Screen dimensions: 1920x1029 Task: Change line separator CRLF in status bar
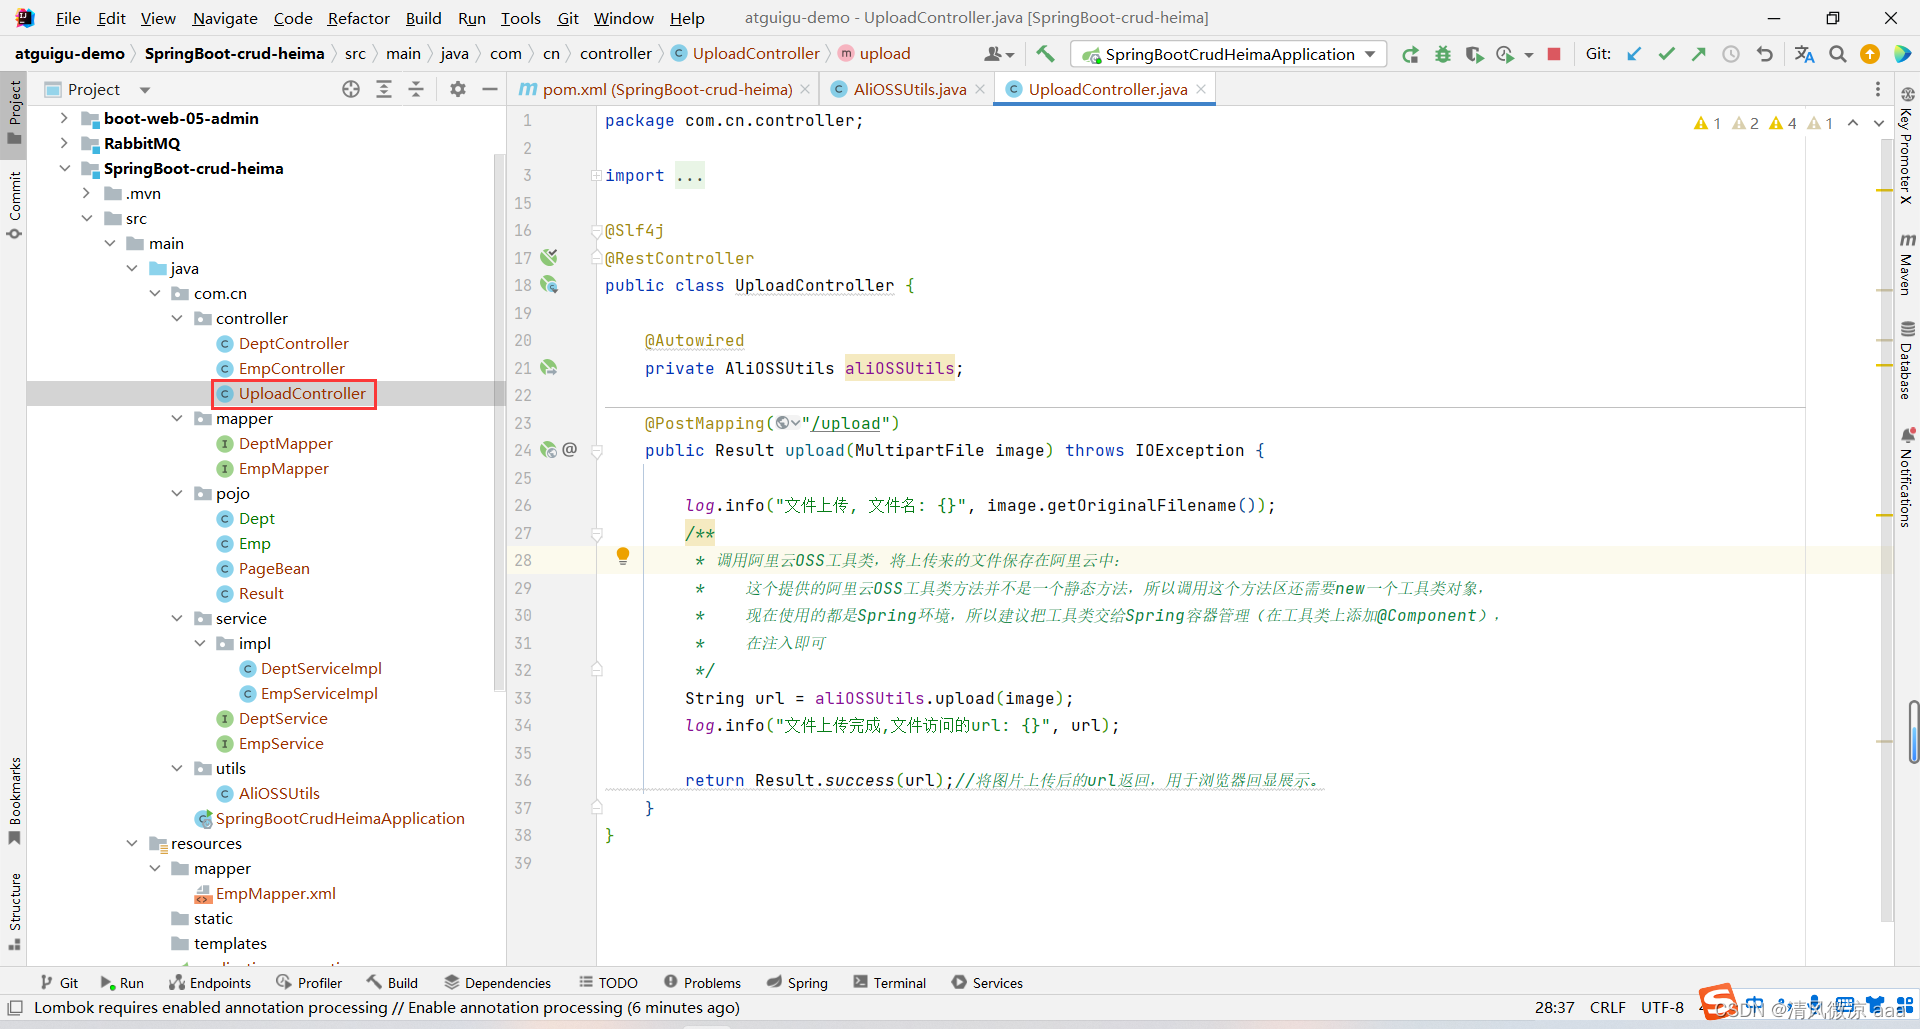pyautogui.click(x=1608, y=1008)
